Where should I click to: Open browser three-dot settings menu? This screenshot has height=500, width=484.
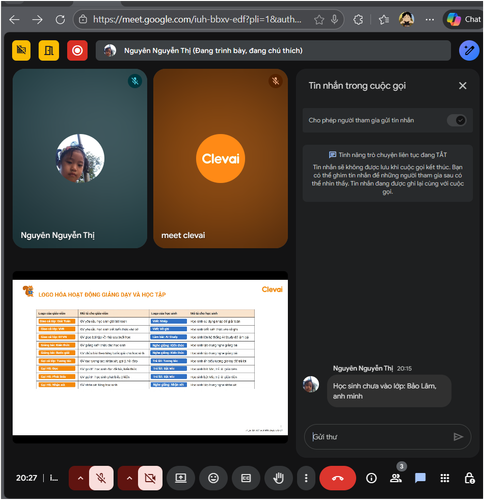[430, 20]
